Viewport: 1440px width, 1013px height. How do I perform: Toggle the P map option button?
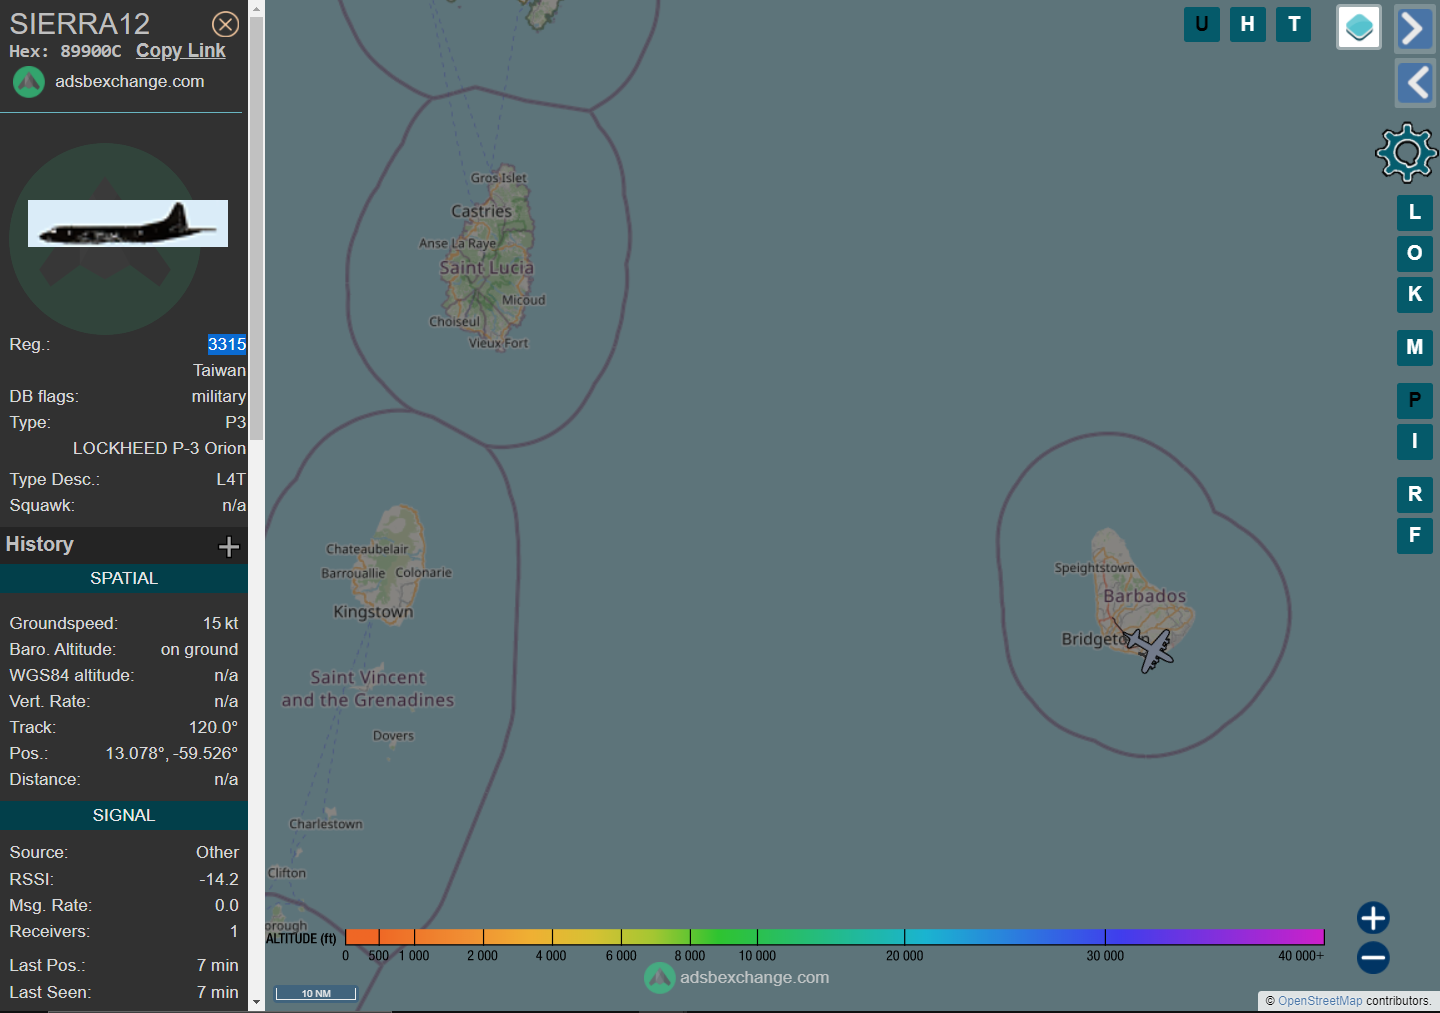[1415, 400]
